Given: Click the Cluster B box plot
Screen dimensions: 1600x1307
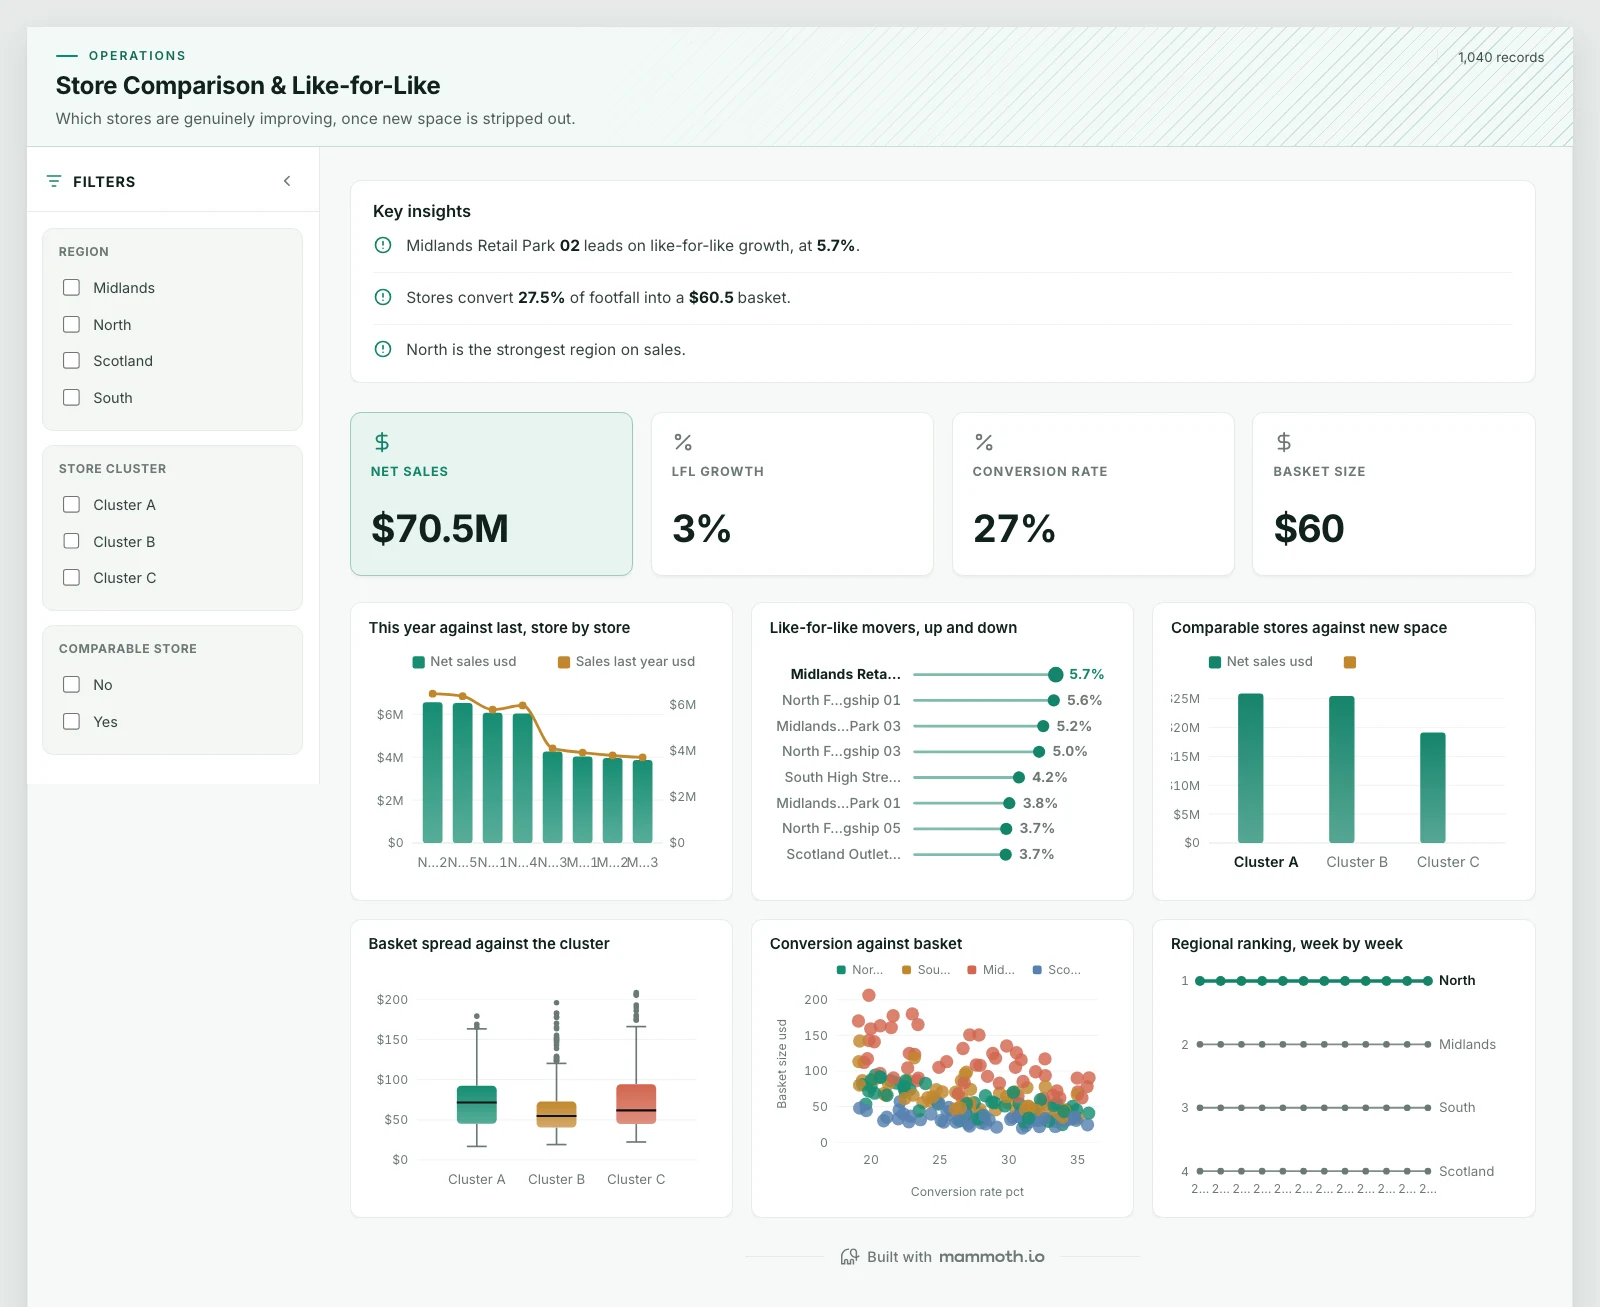Looking at the screenshot, I should click(x=556, y=1114).
